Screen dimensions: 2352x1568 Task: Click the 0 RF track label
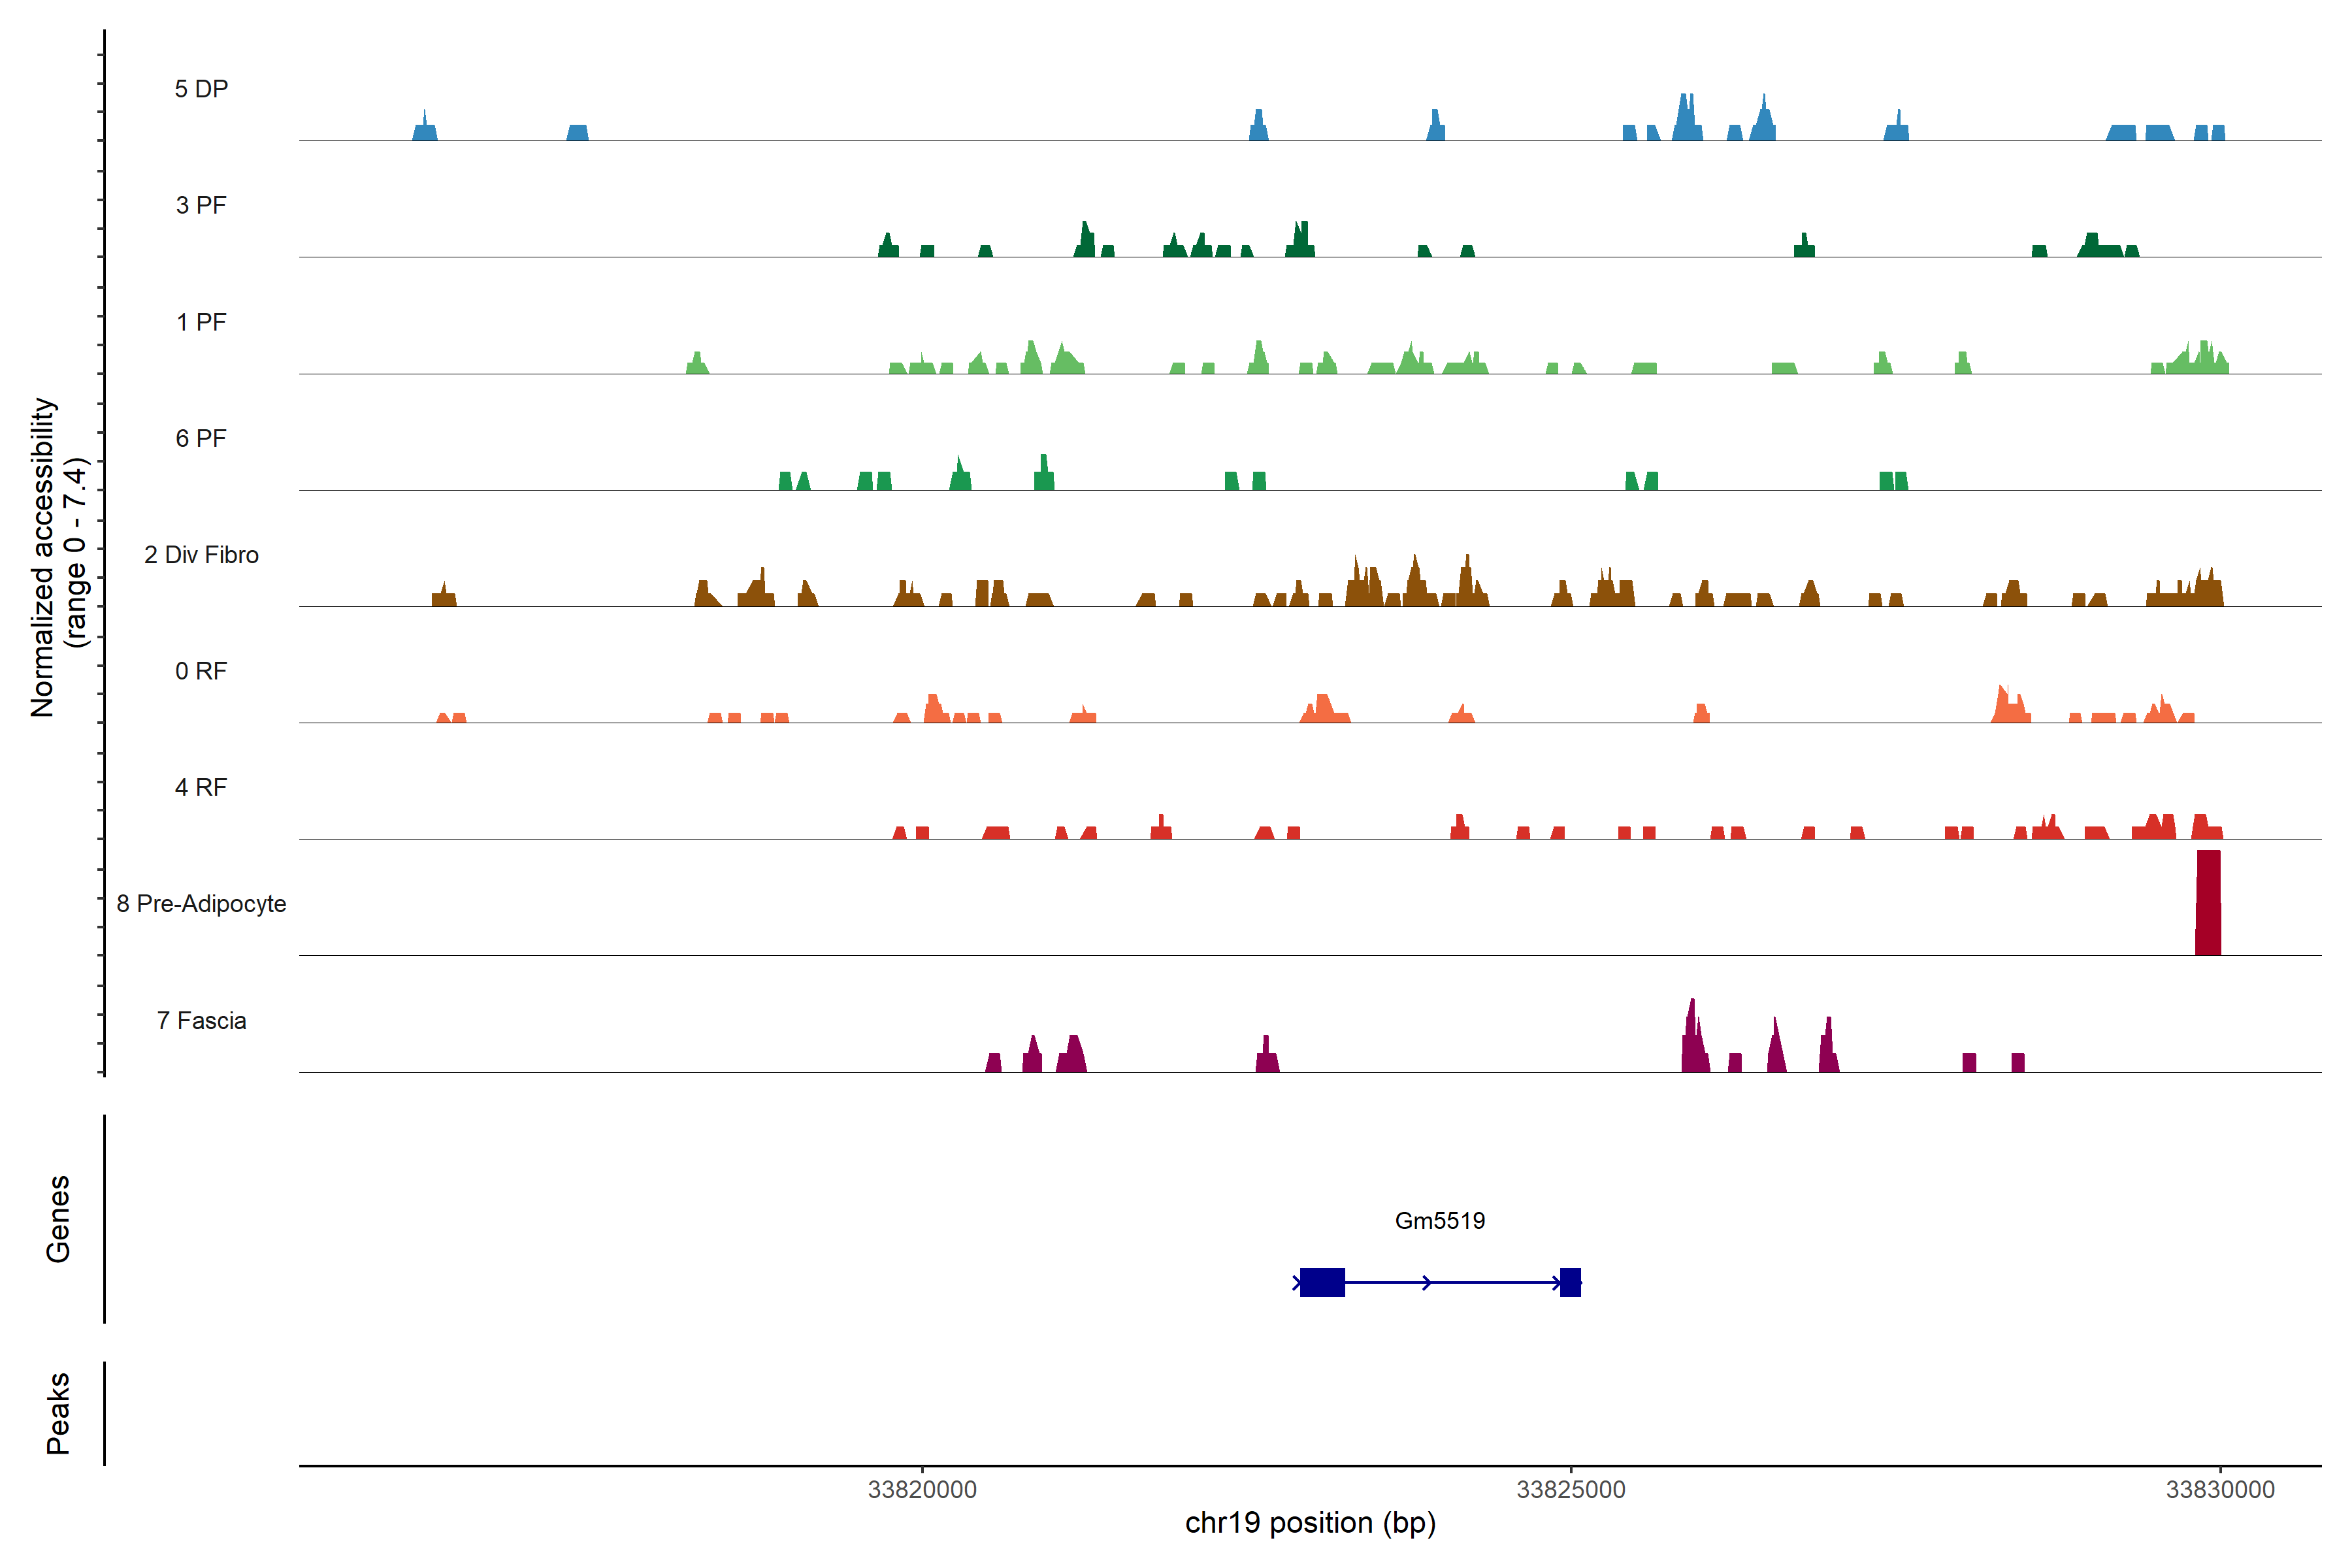click(x=201, y=671)
